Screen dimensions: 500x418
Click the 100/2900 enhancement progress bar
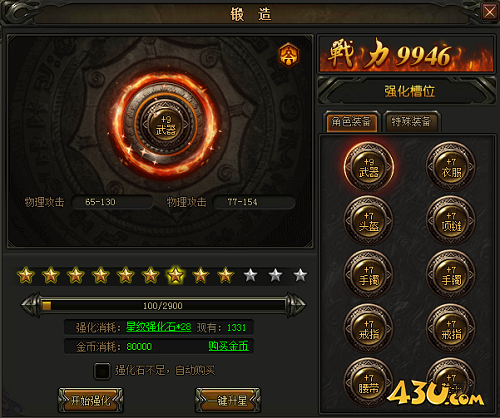pos(163,305)
